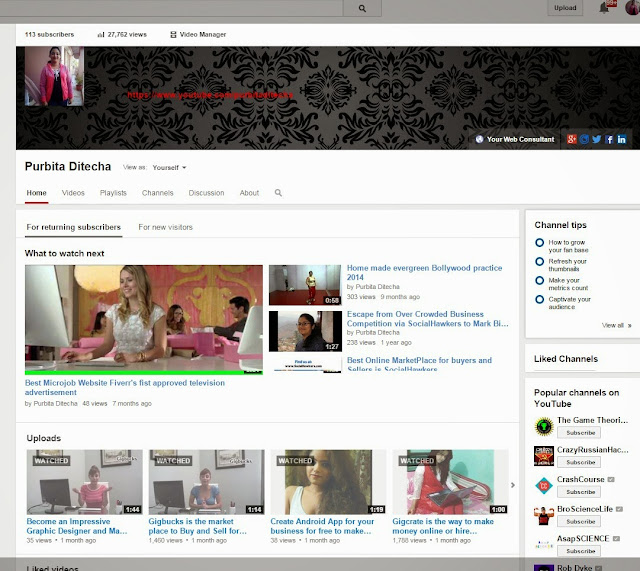Click the blue round icon beside Google+
The width and height of the screenshot is (640, 571).
tap(584, 139)
